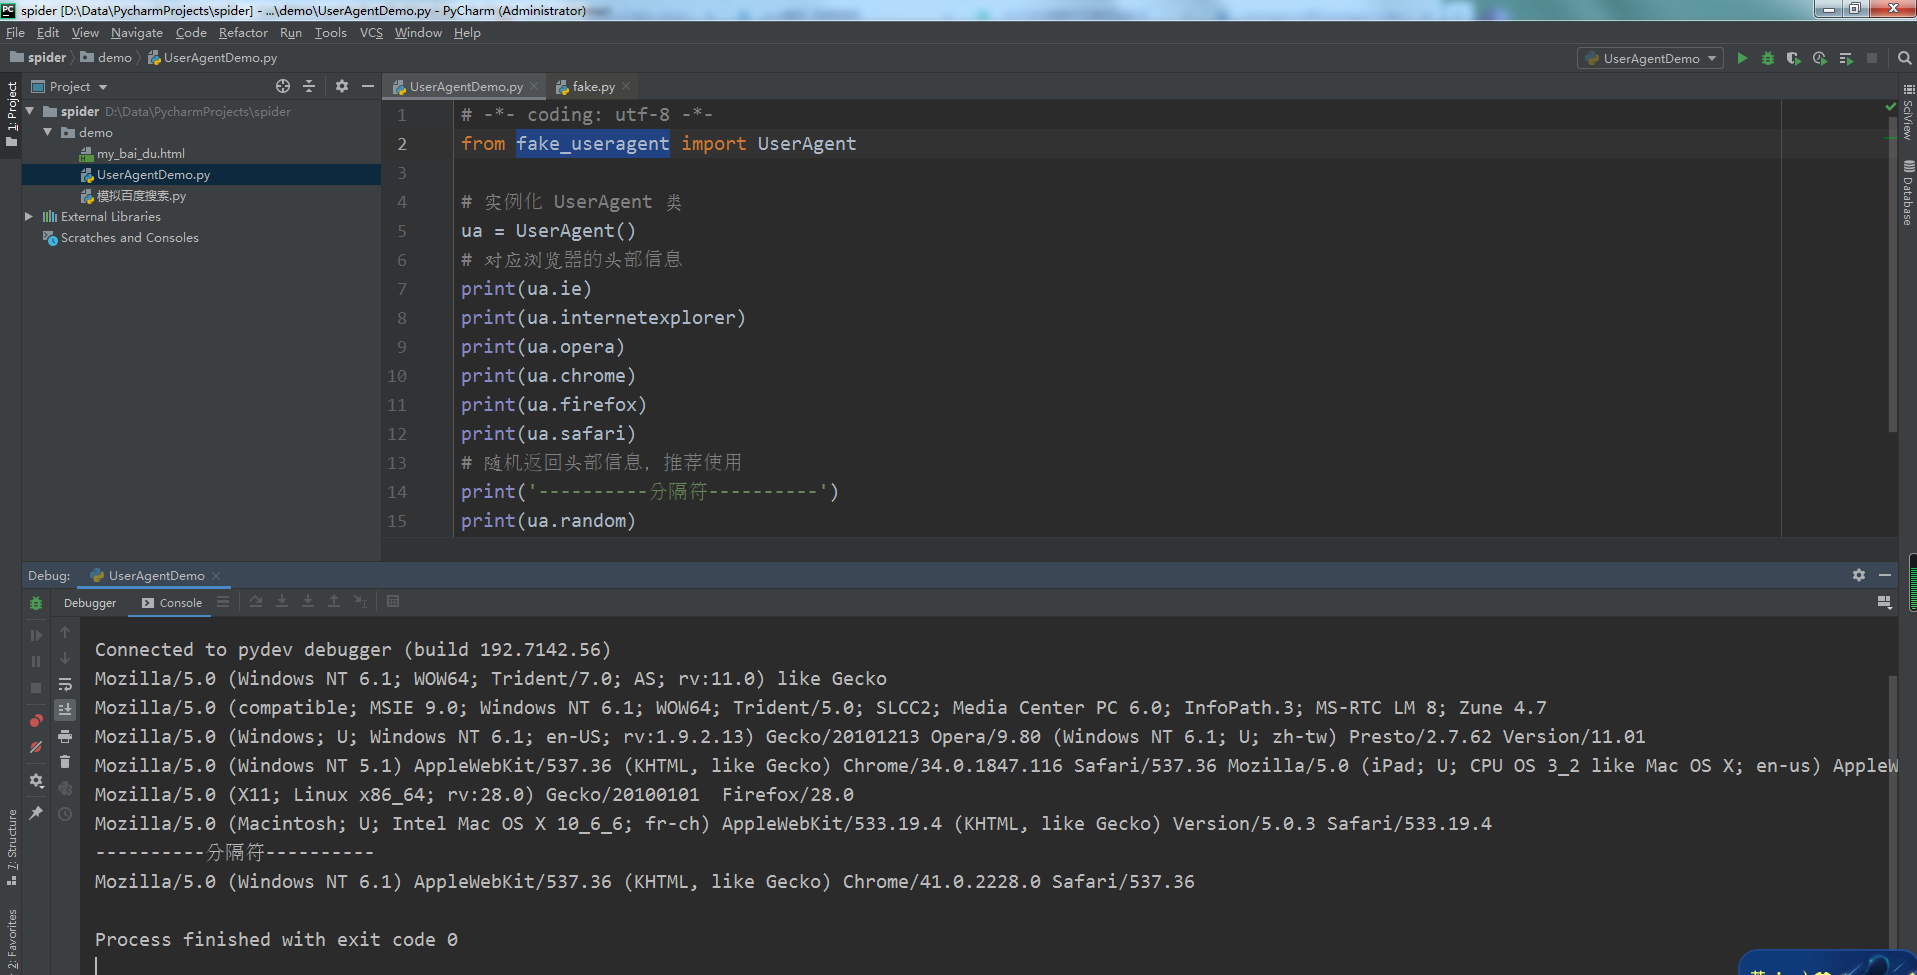Image resolution: width=1917 pixels, height=975 pixels.
Task: Open Evaluate Expression calculator icon
Action: click(x=393, y=601)
